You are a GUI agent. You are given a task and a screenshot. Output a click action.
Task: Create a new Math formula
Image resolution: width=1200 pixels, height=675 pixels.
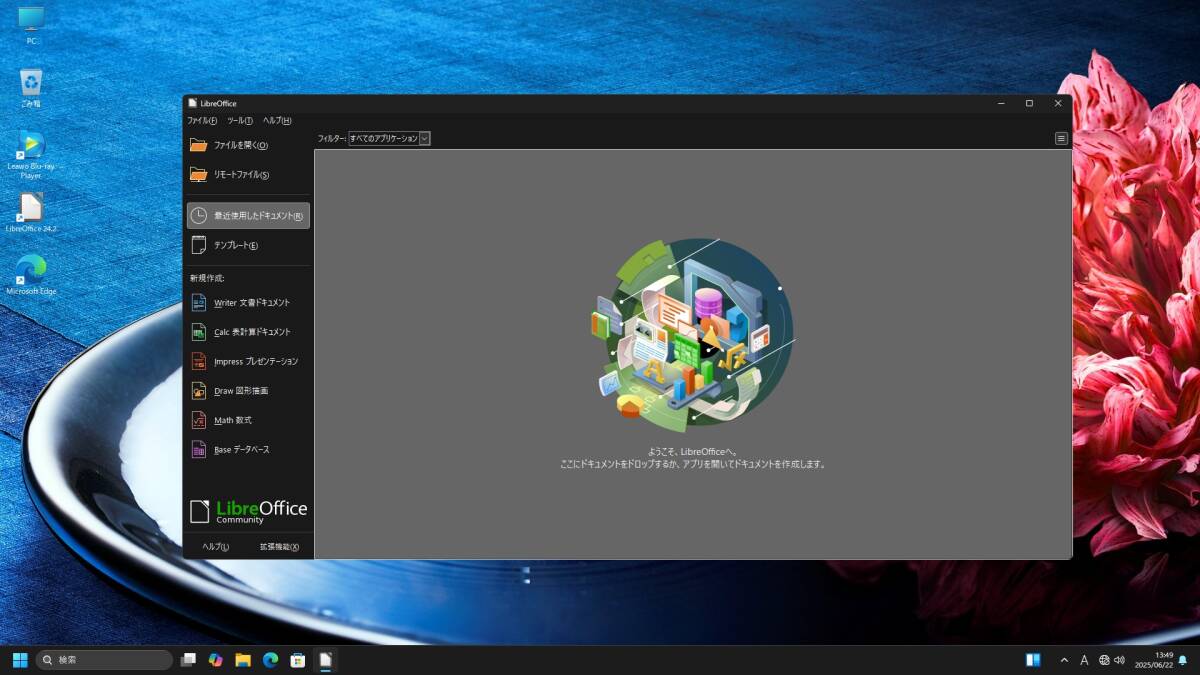[248, 420]
